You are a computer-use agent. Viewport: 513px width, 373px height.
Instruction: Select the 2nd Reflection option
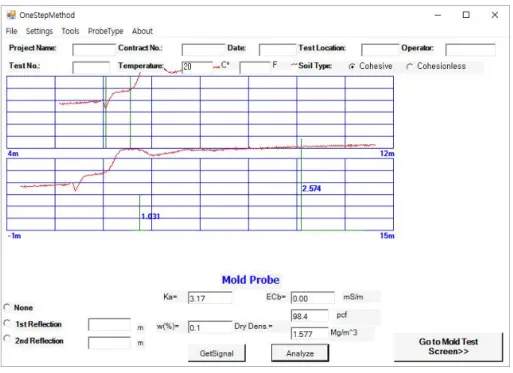(x=33, y=341)
